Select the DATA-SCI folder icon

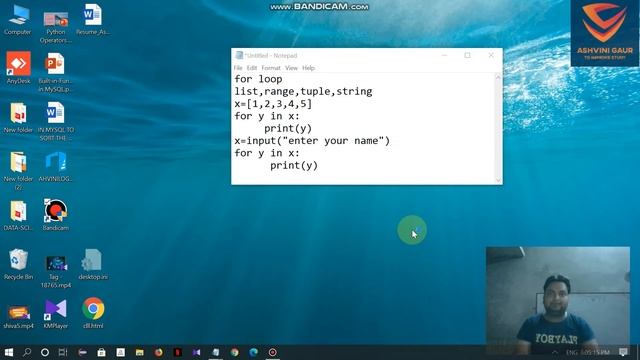pos(18,216)
